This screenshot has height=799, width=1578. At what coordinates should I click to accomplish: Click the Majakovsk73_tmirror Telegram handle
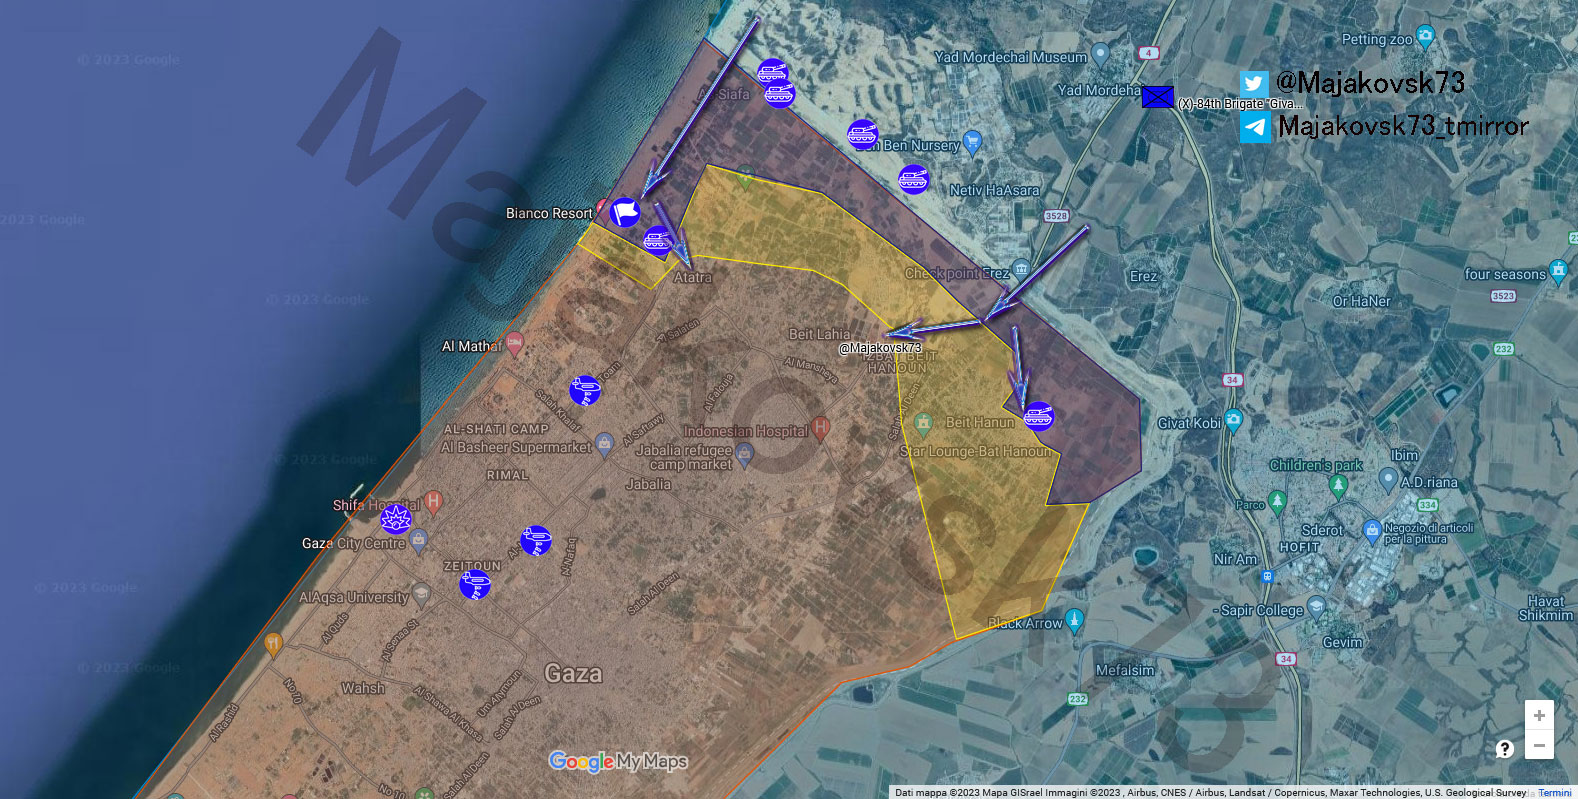pos(1403,126)
